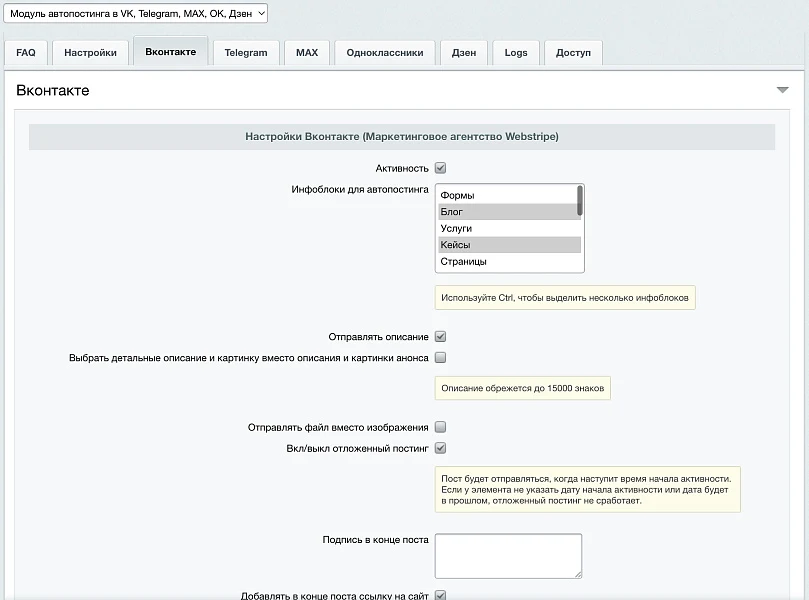Enable detailed description and picture checkbox

point(441,358)
